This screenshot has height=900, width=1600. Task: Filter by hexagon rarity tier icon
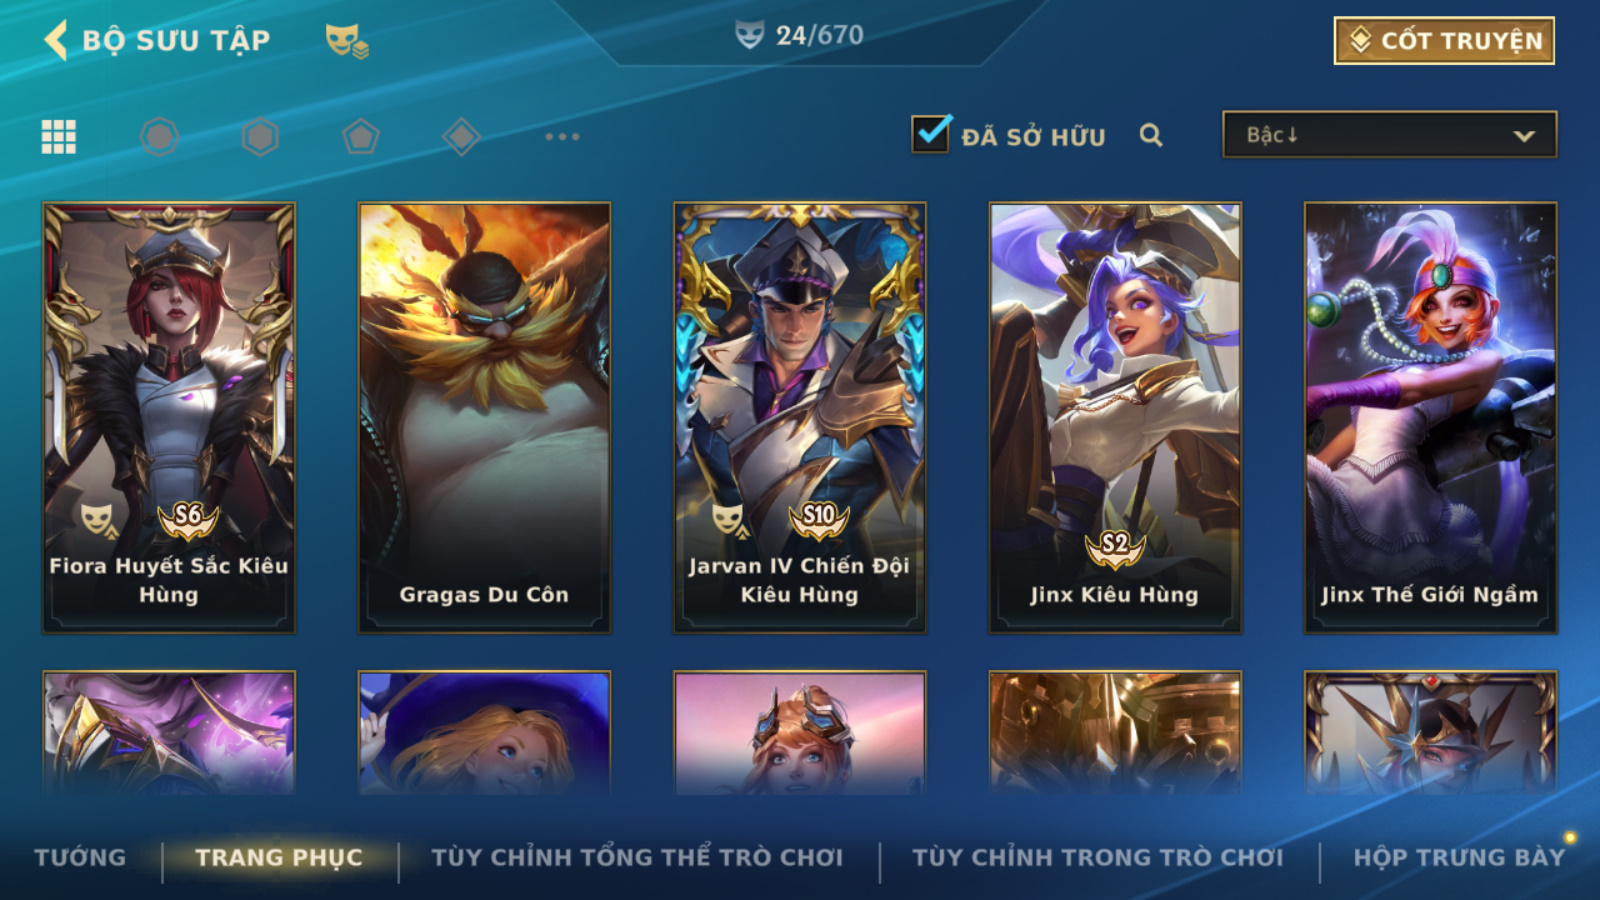click(260, 137)
